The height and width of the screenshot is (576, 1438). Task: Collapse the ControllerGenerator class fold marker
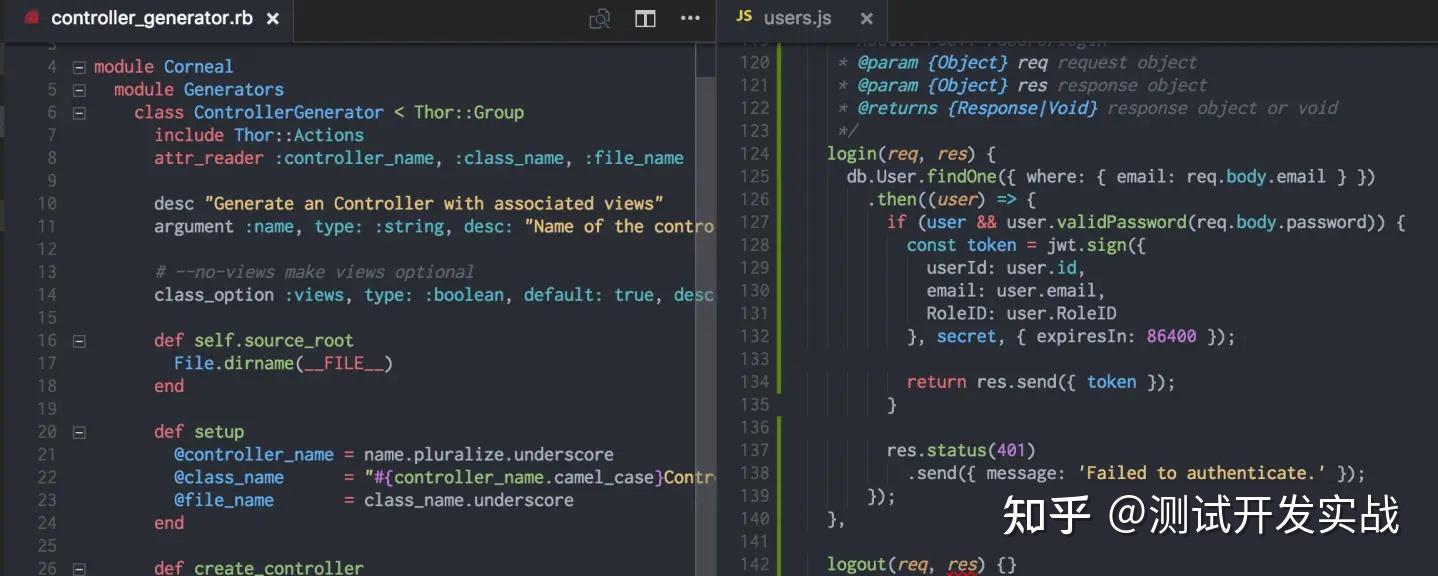click(79, 112)
